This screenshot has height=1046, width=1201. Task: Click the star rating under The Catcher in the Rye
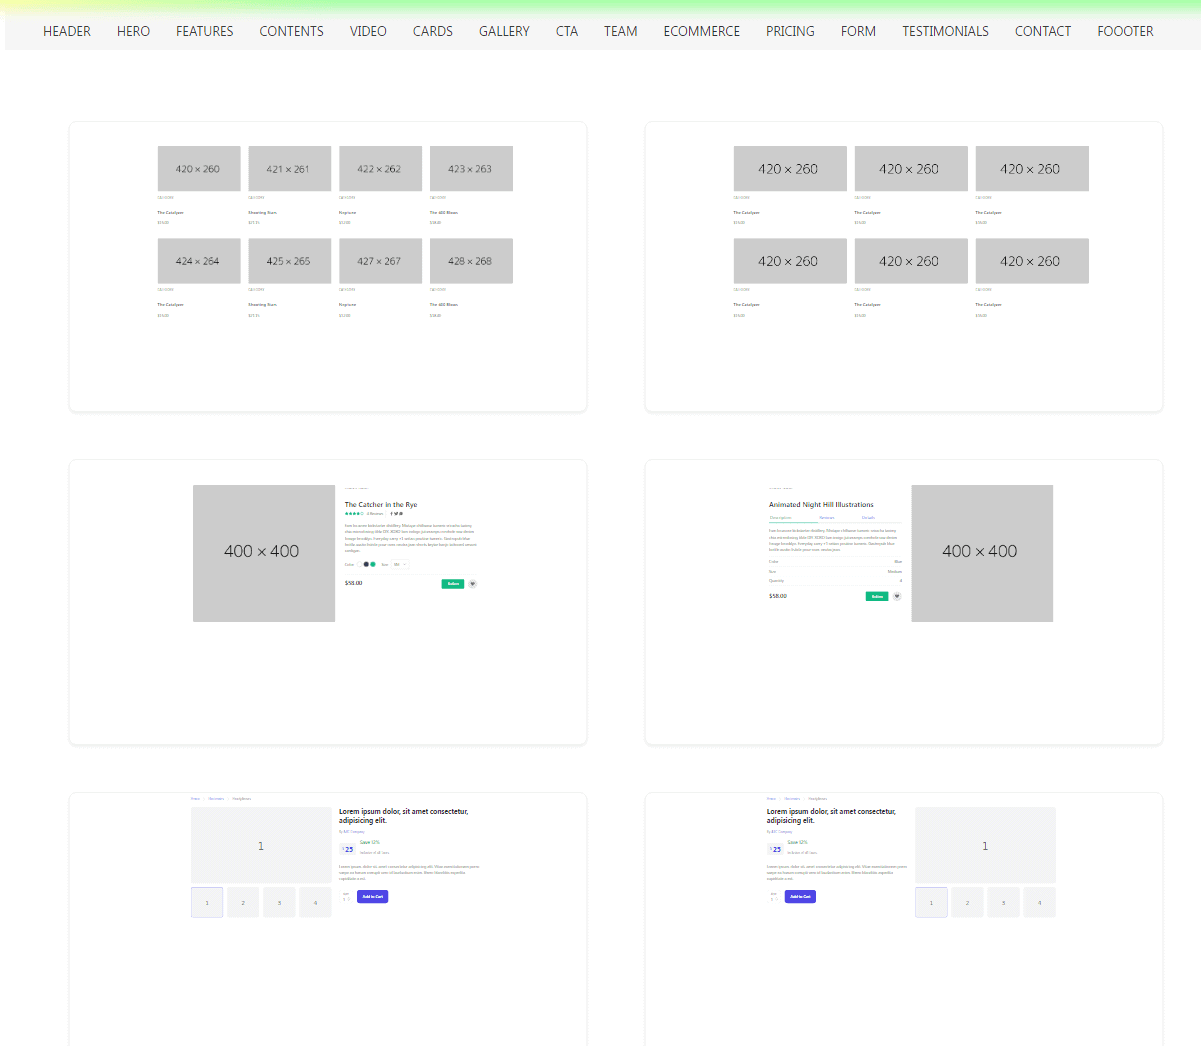click(354, 514)
